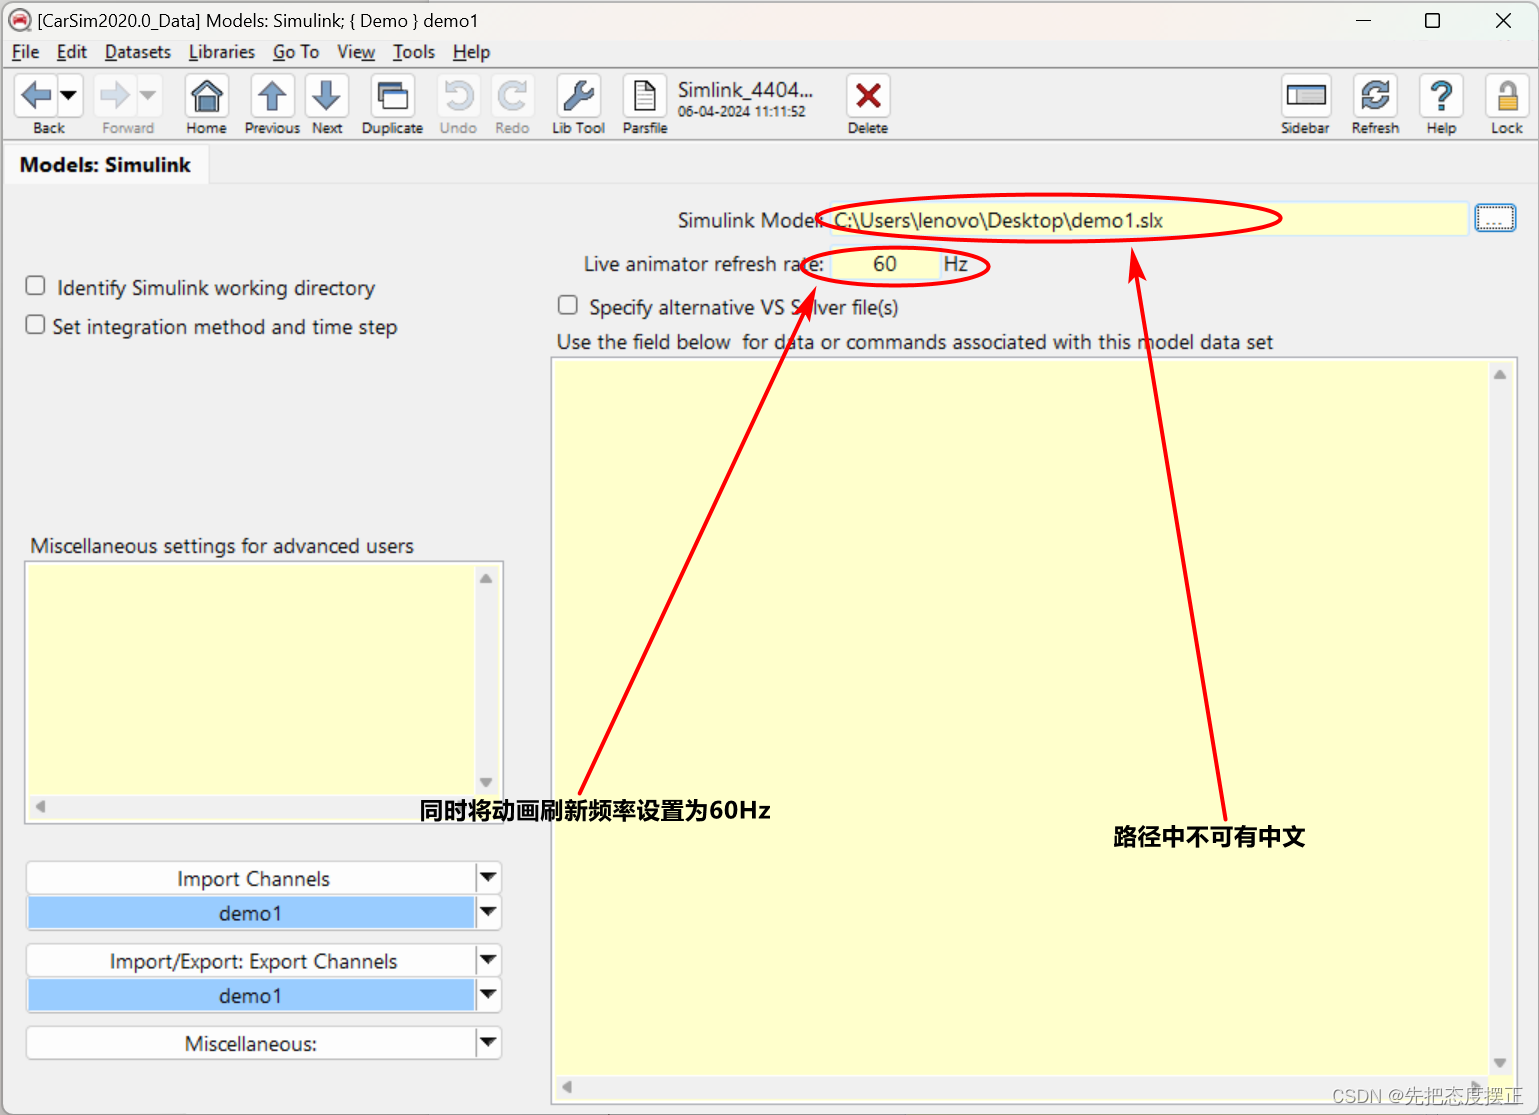Enable Identify Simulink working directory checkbox

35,286
